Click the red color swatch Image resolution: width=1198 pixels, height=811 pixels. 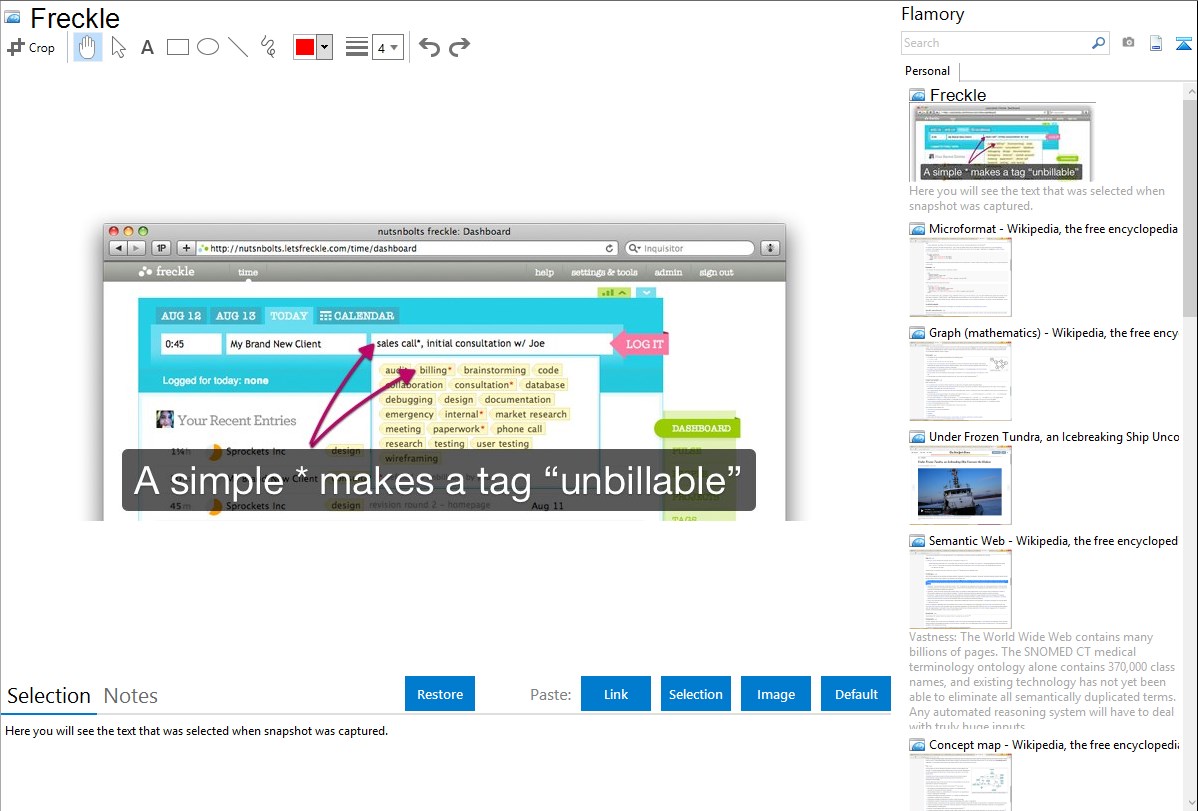305,47
